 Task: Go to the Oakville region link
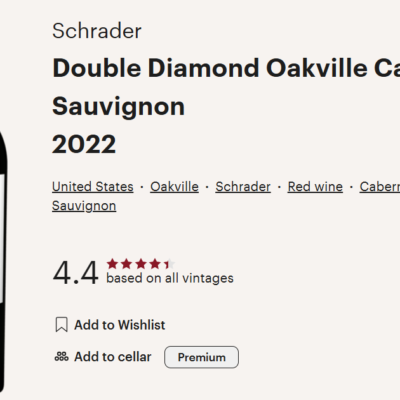(x=174, y=187)
